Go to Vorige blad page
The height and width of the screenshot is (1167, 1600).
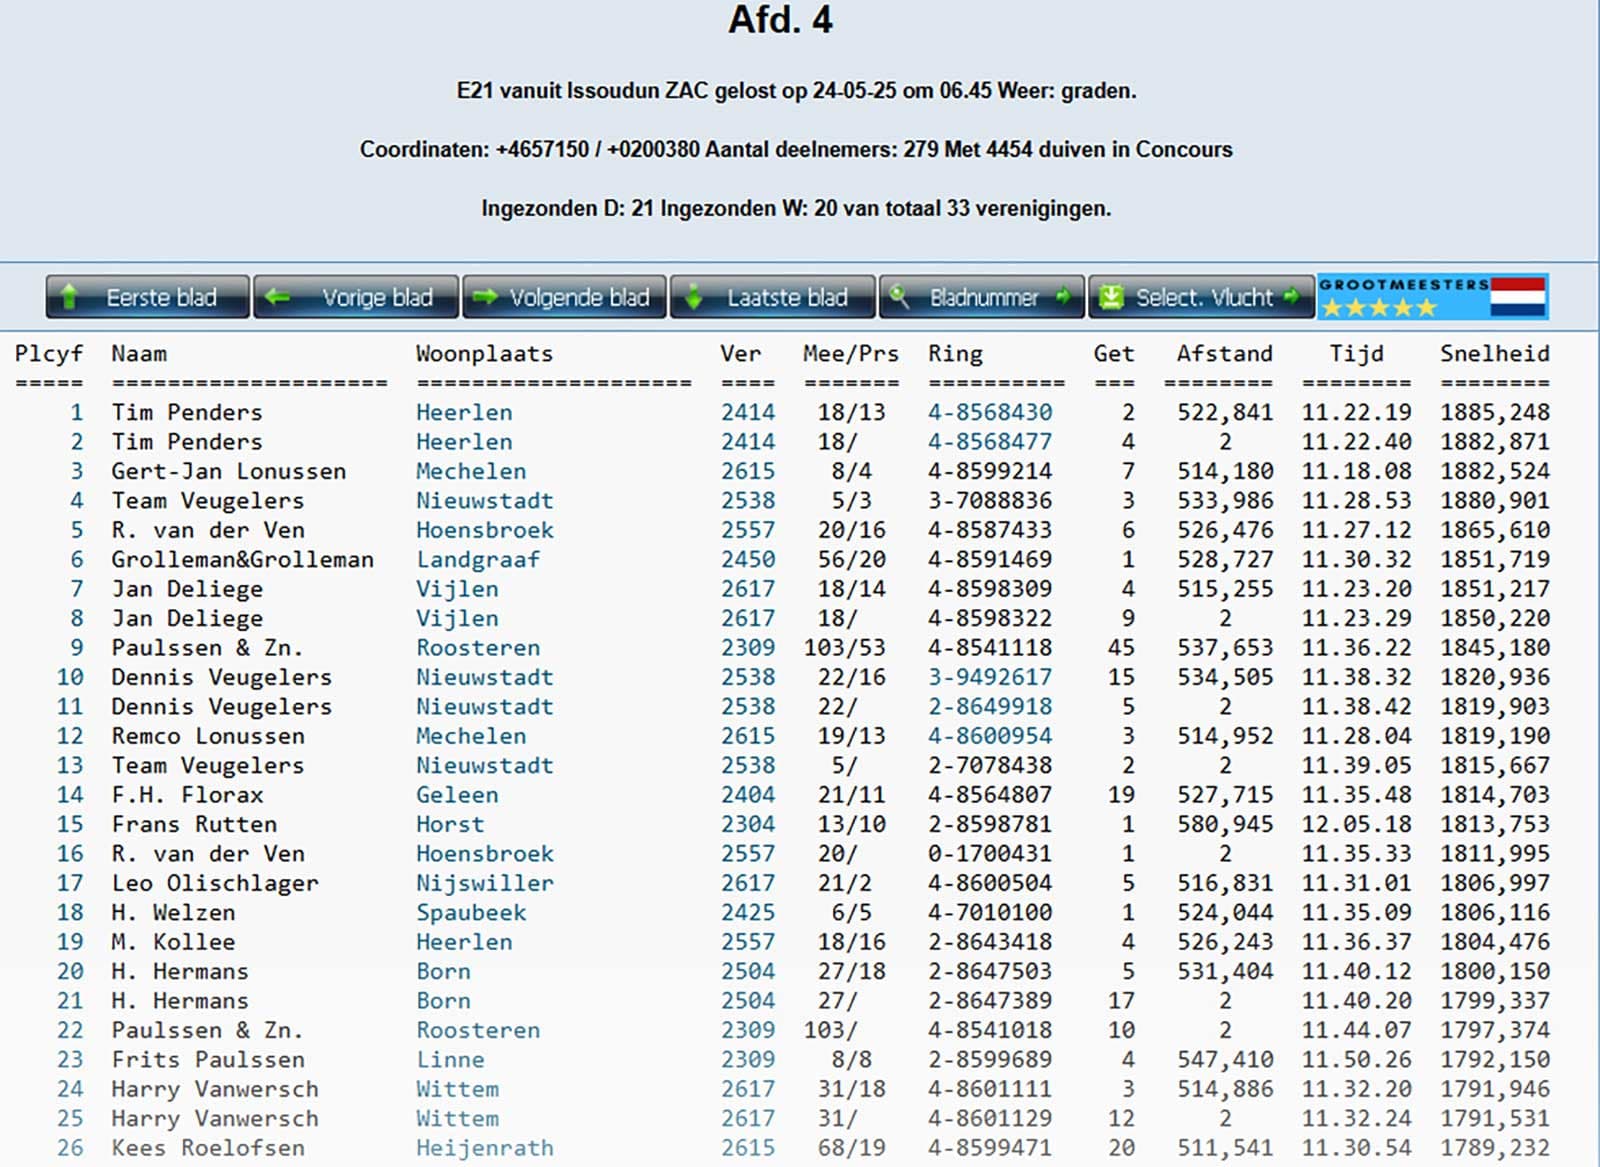[x=356, y=297]
